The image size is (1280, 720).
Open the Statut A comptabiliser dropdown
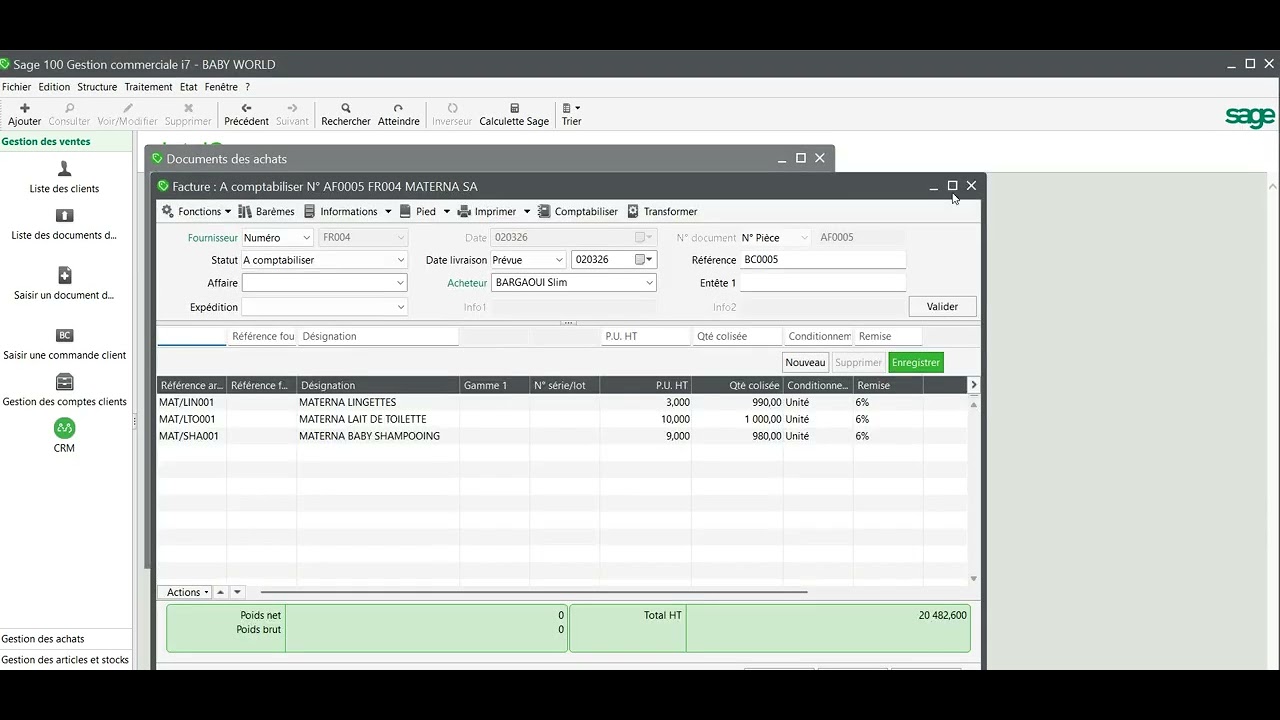(x=324, y=260)
